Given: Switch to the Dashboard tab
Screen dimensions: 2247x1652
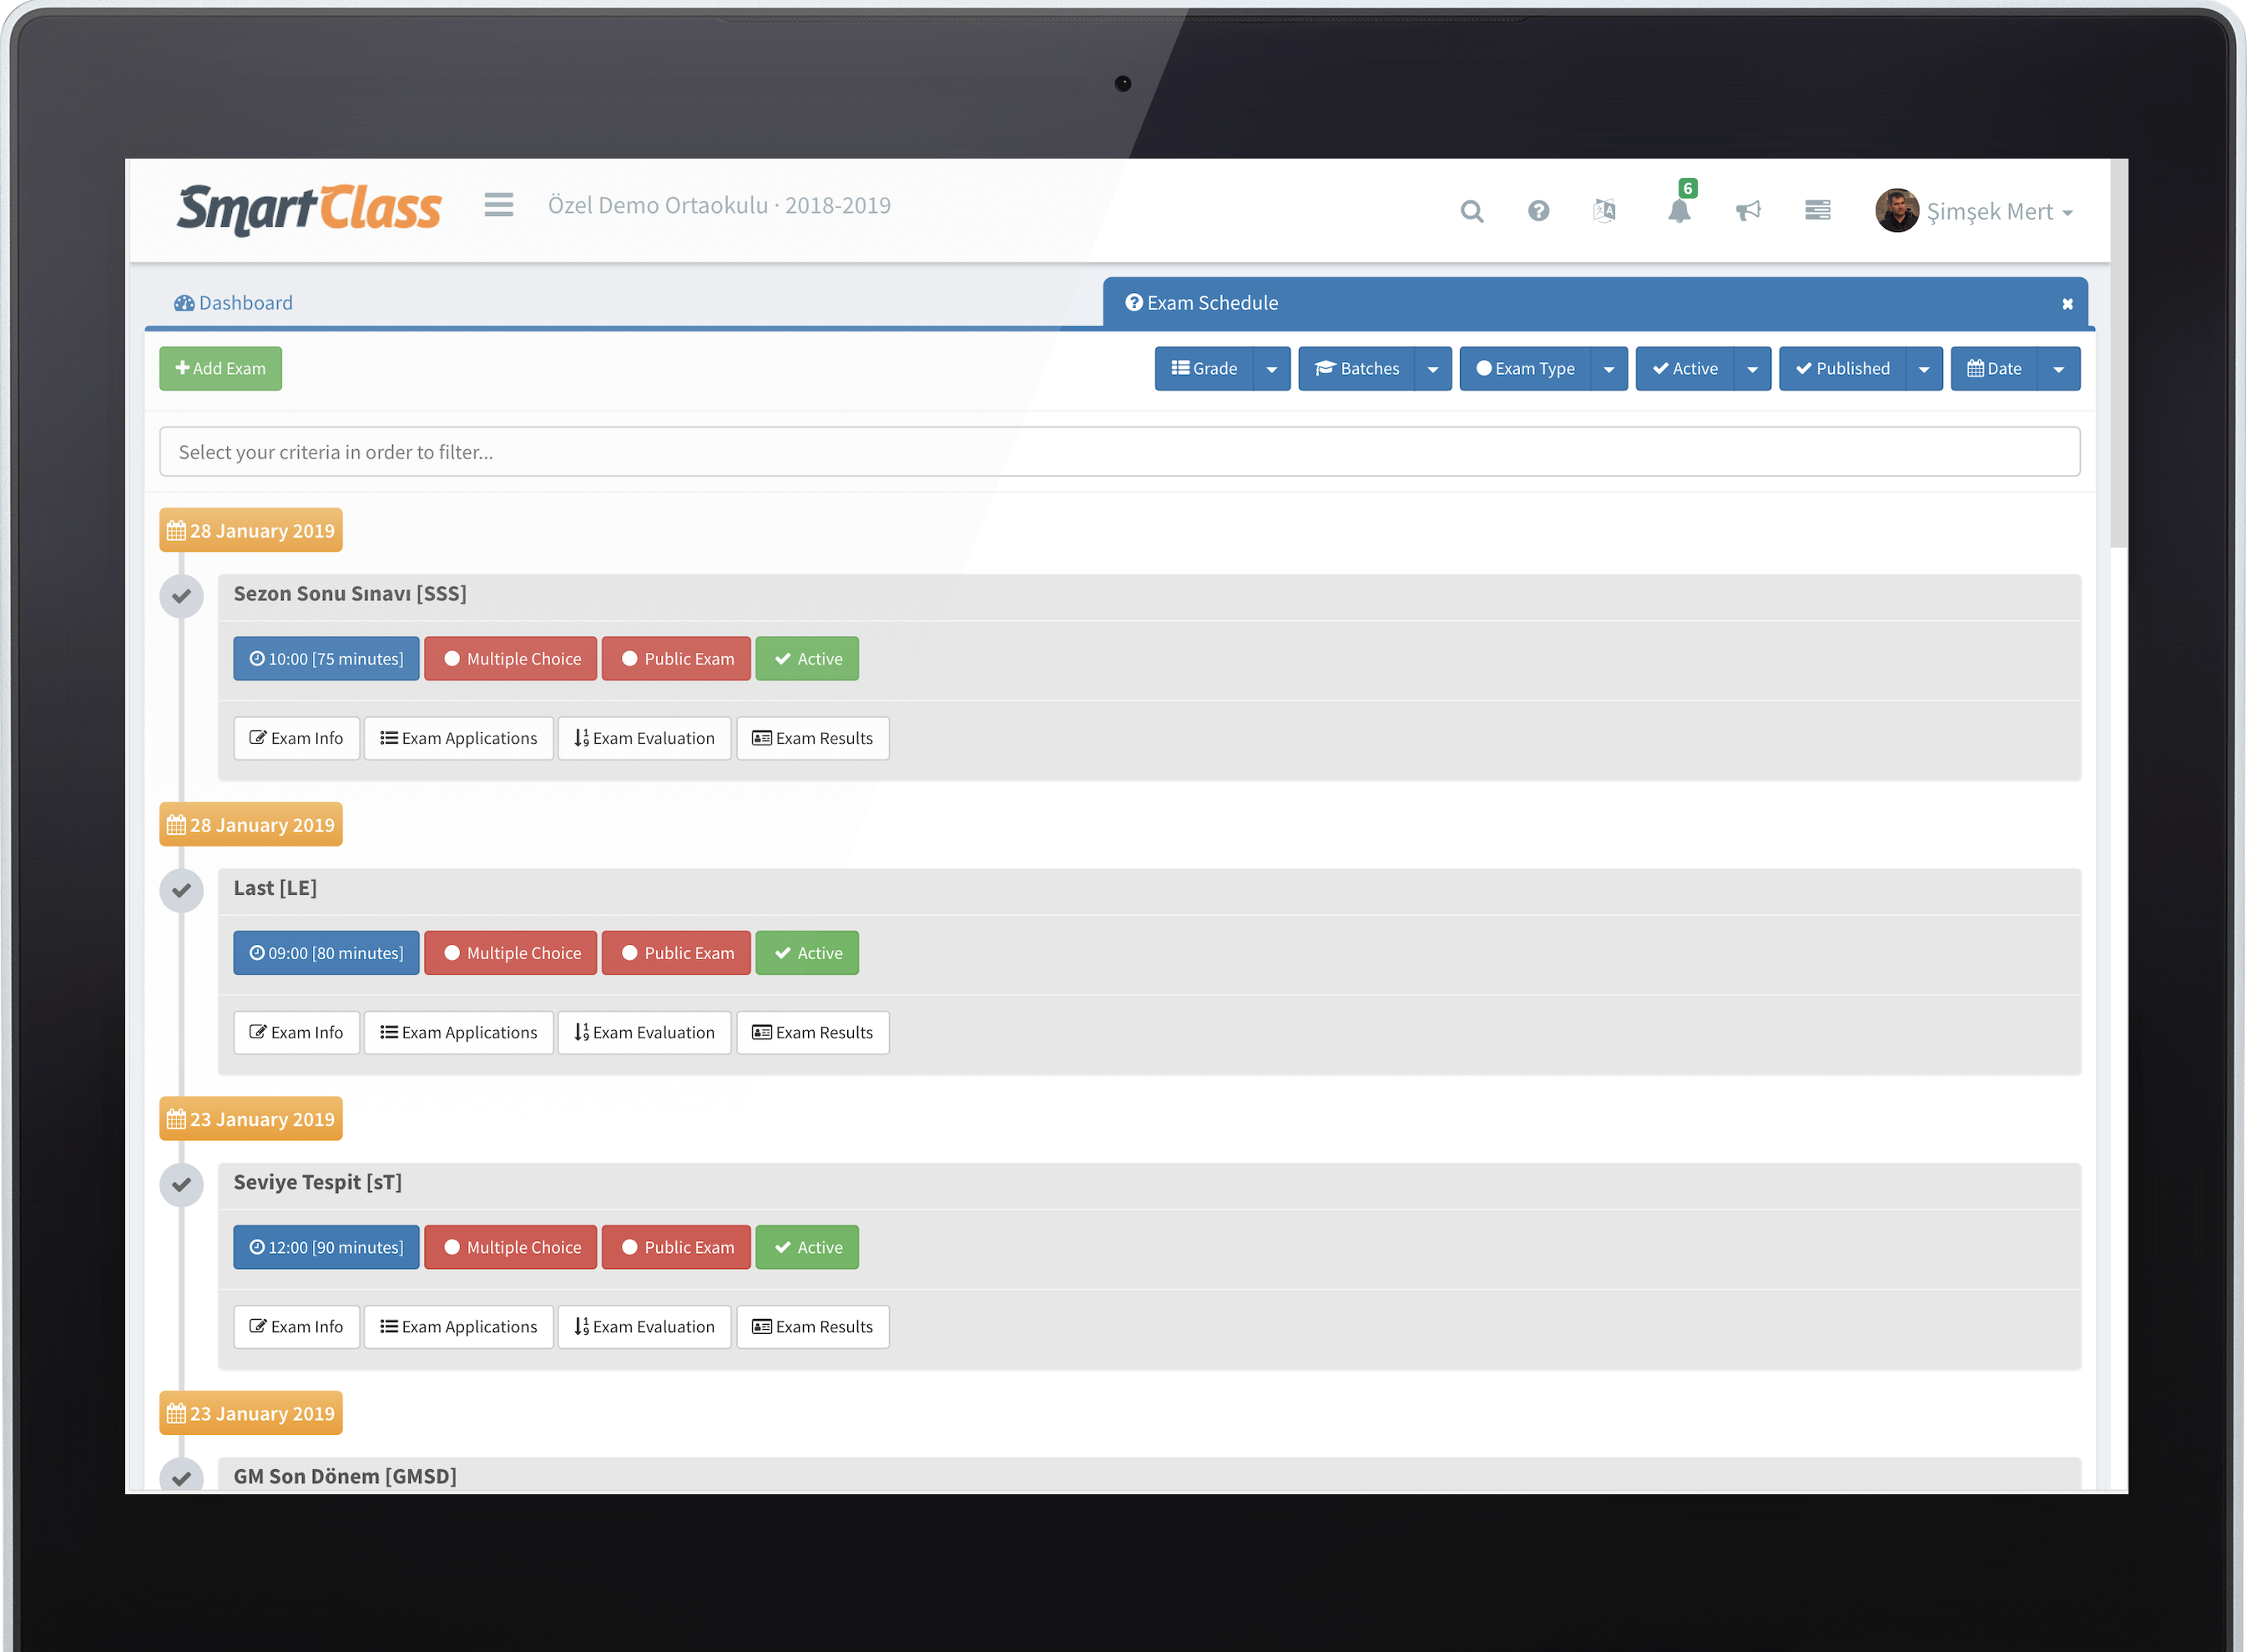Looking at the screenshot, I should click(233, 303).
